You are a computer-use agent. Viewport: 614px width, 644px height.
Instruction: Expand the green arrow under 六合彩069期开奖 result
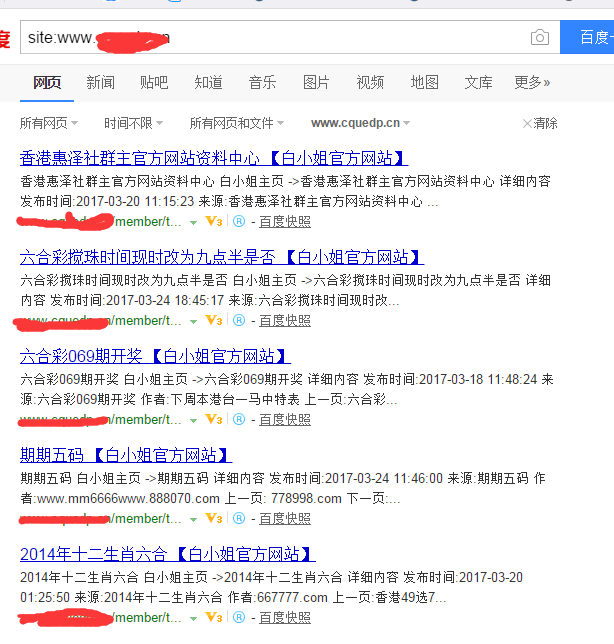click(193, 421)
